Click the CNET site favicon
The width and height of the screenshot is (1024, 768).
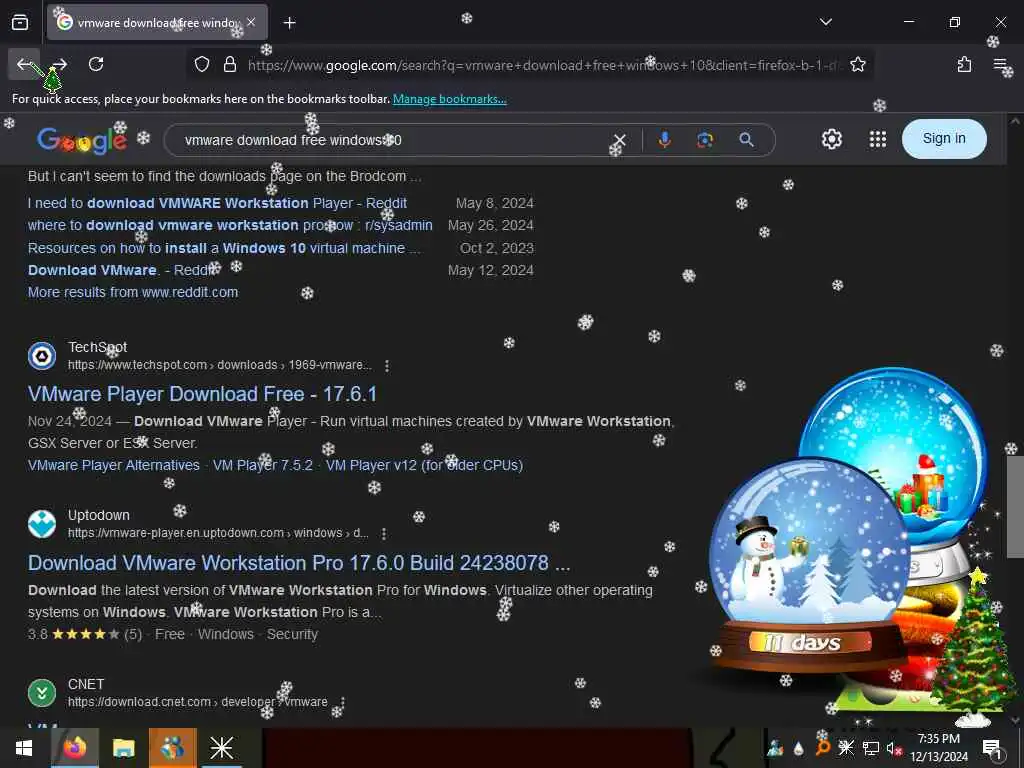click(42, 693)
